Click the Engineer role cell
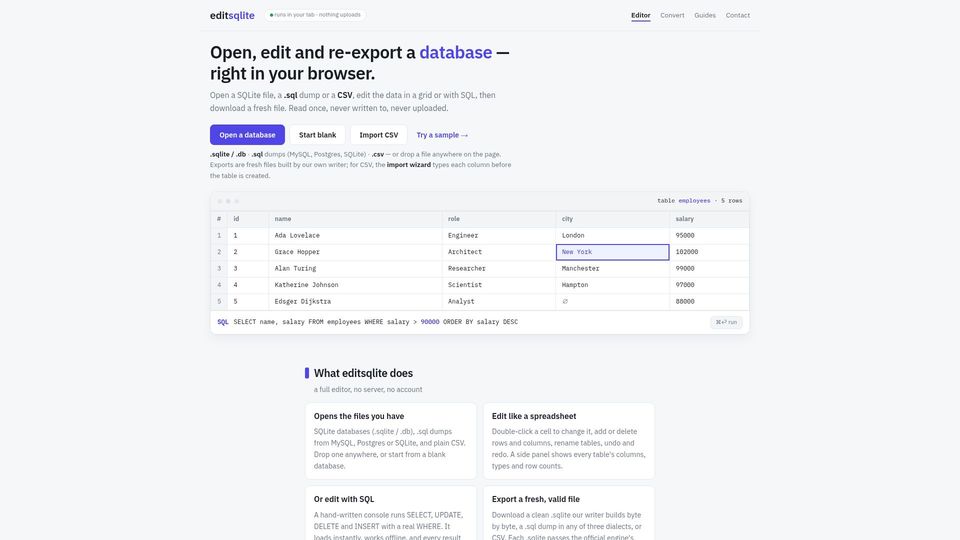The height and width of the screenshot is (540, 960). click(499, 235)
